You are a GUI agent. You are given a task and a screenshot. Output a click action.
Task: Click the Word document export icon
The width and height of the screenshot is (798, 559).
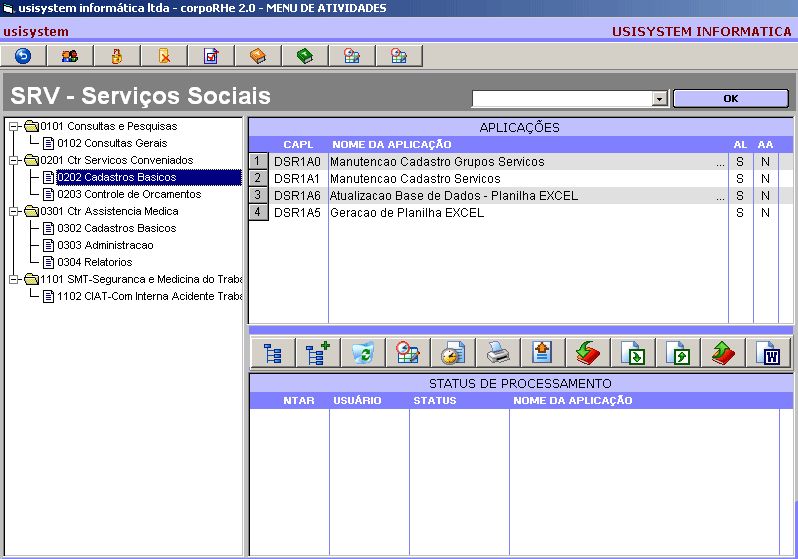click(768, 352)
